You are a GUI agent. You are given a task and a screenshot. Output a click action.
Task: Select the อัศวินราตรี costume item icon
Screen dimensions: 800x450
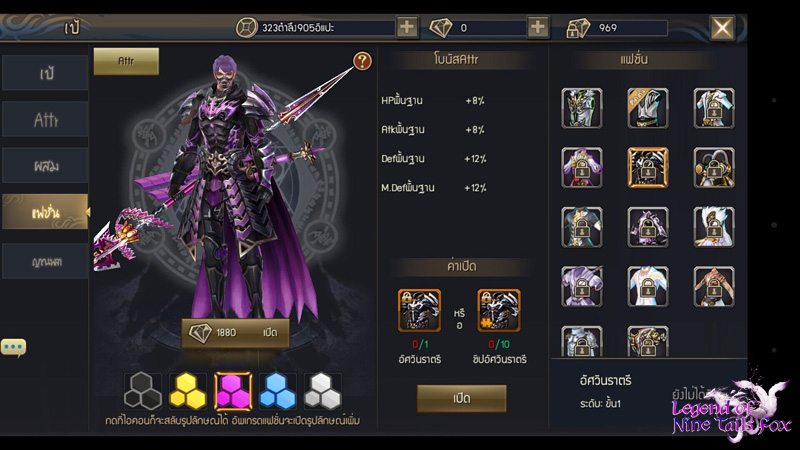pyautogui.click(x=419, y=311)
